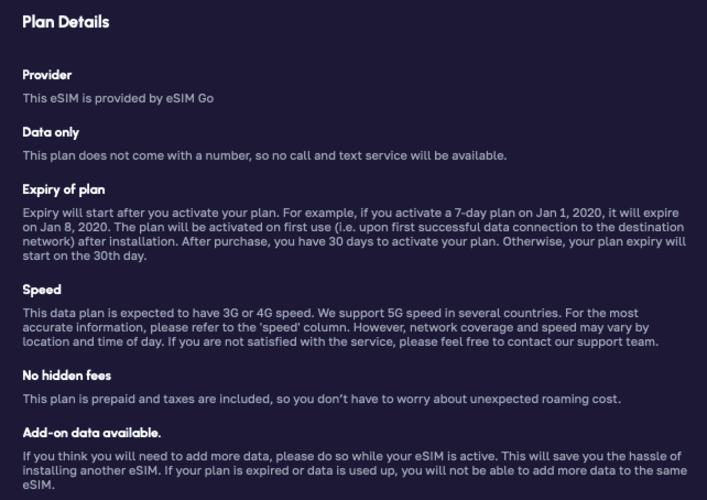This screenshot has height=500, width=707.
Task: Click the prepaid and taxes included sentence
Action: coord(322,399)
